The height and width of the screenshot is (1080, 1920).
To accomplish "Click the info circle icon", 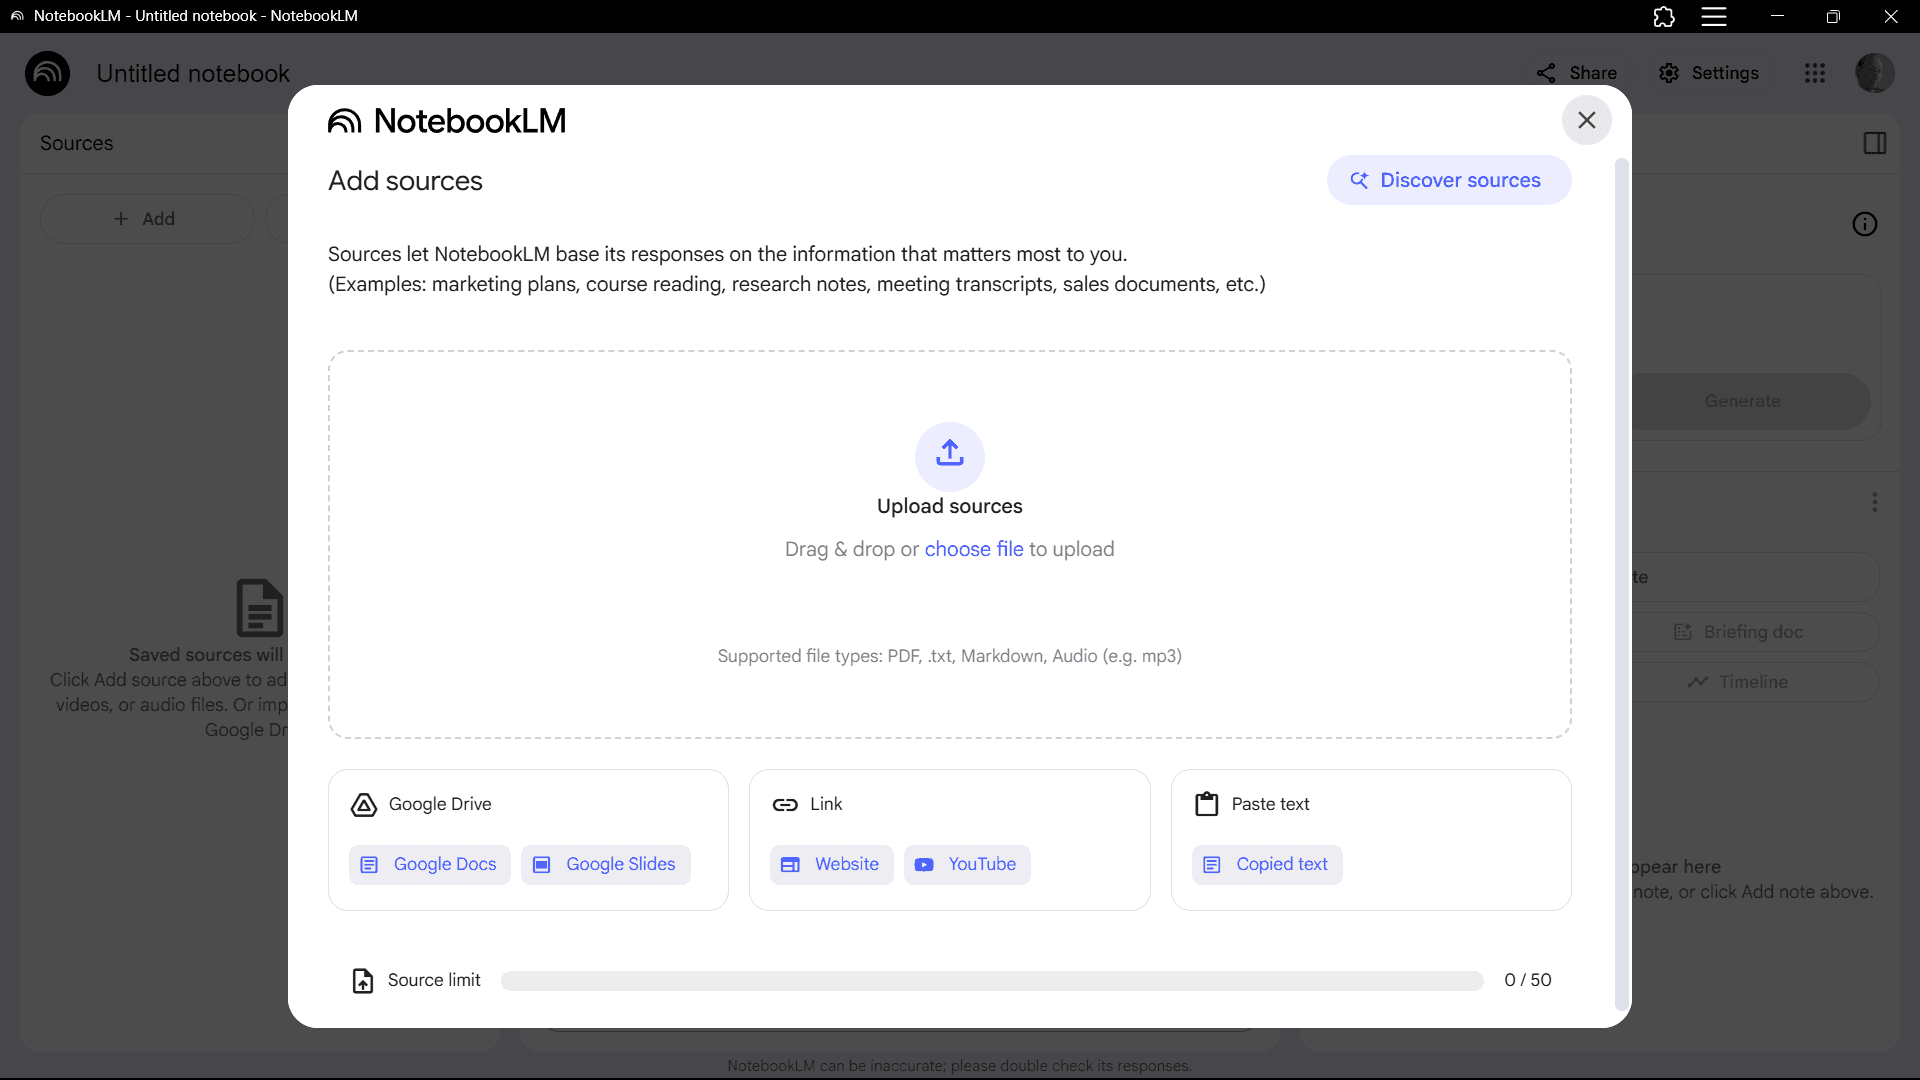I will click(1865, 224).
